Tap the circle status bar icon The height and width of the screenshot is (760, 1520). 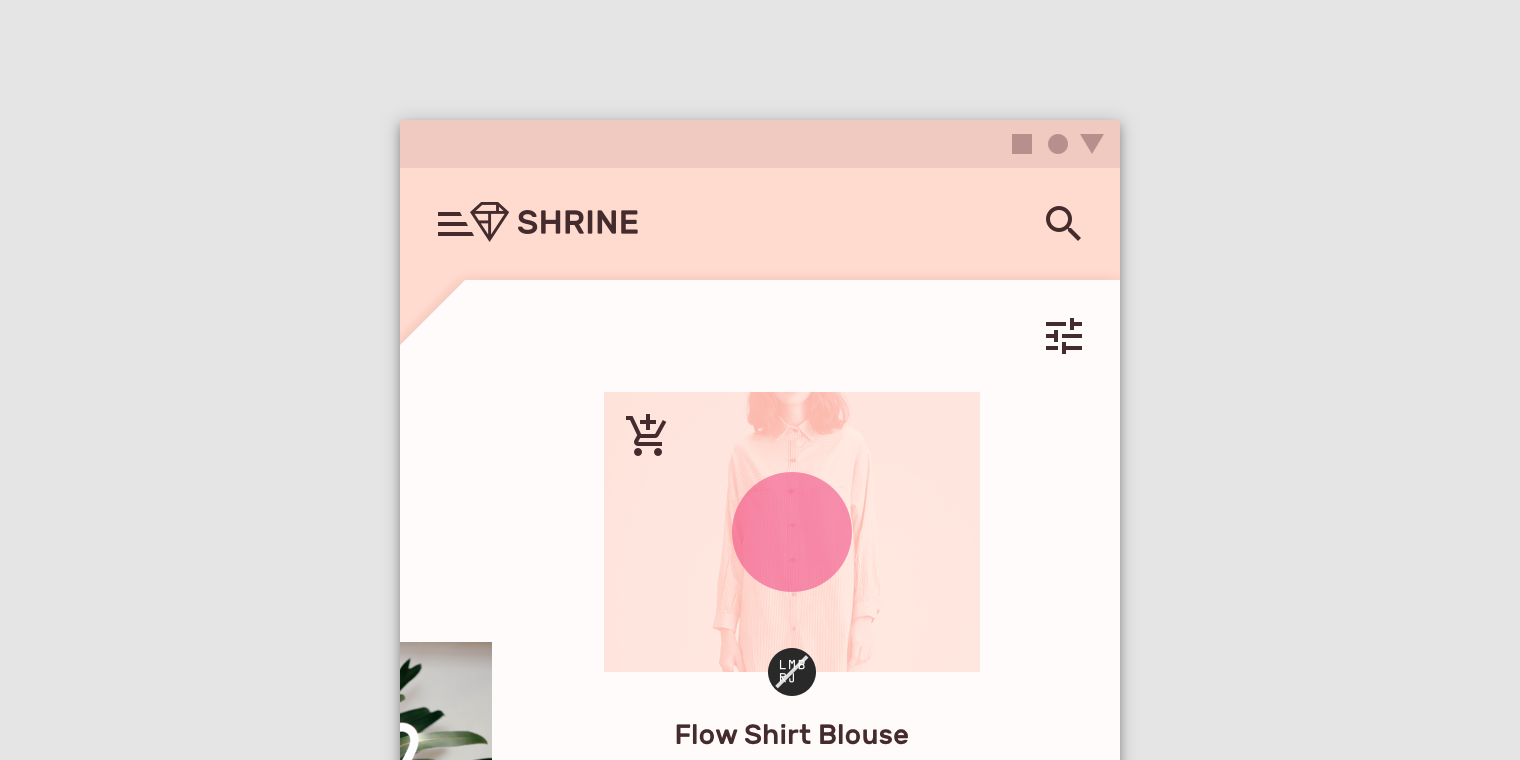click(1058, 144)
